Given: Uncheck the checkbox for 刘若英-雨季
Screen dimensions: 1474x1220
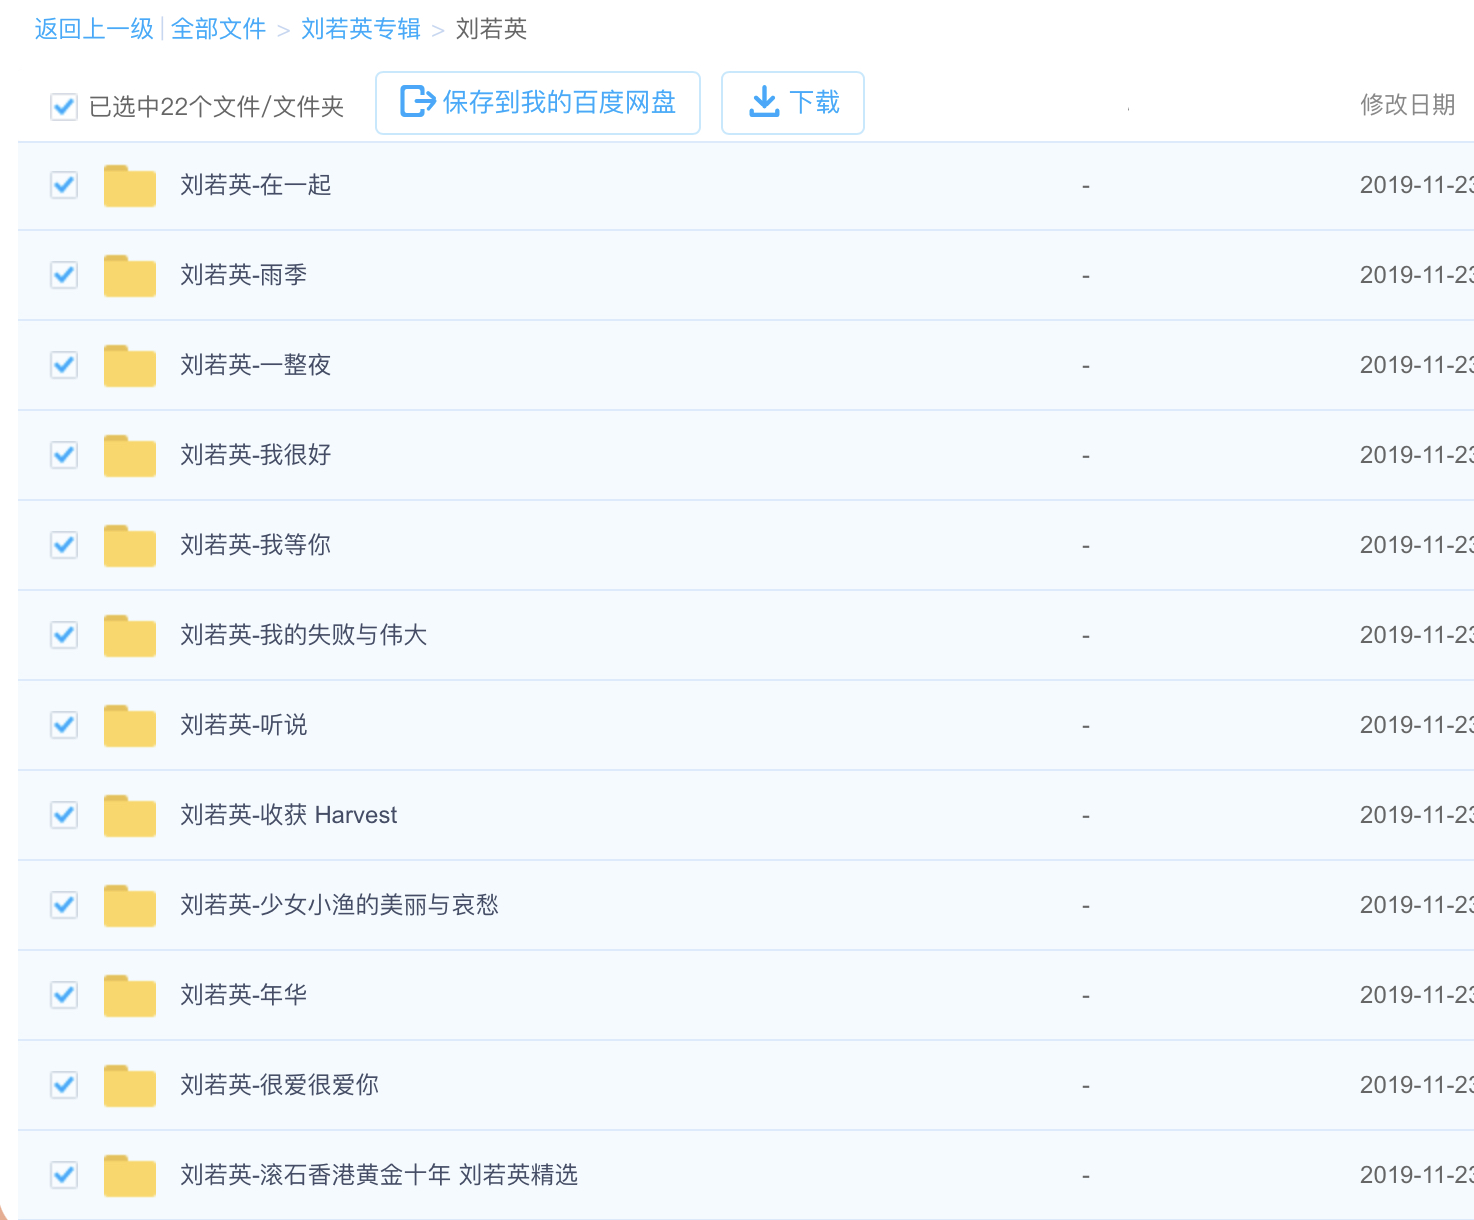Looking at the screenshot, I should click(64, 275).
